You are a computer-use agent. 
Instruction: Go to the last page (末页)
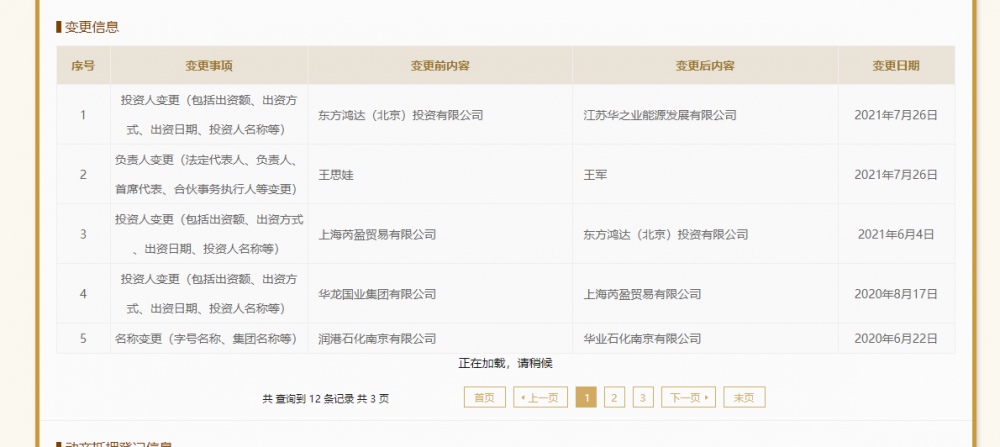744,398
